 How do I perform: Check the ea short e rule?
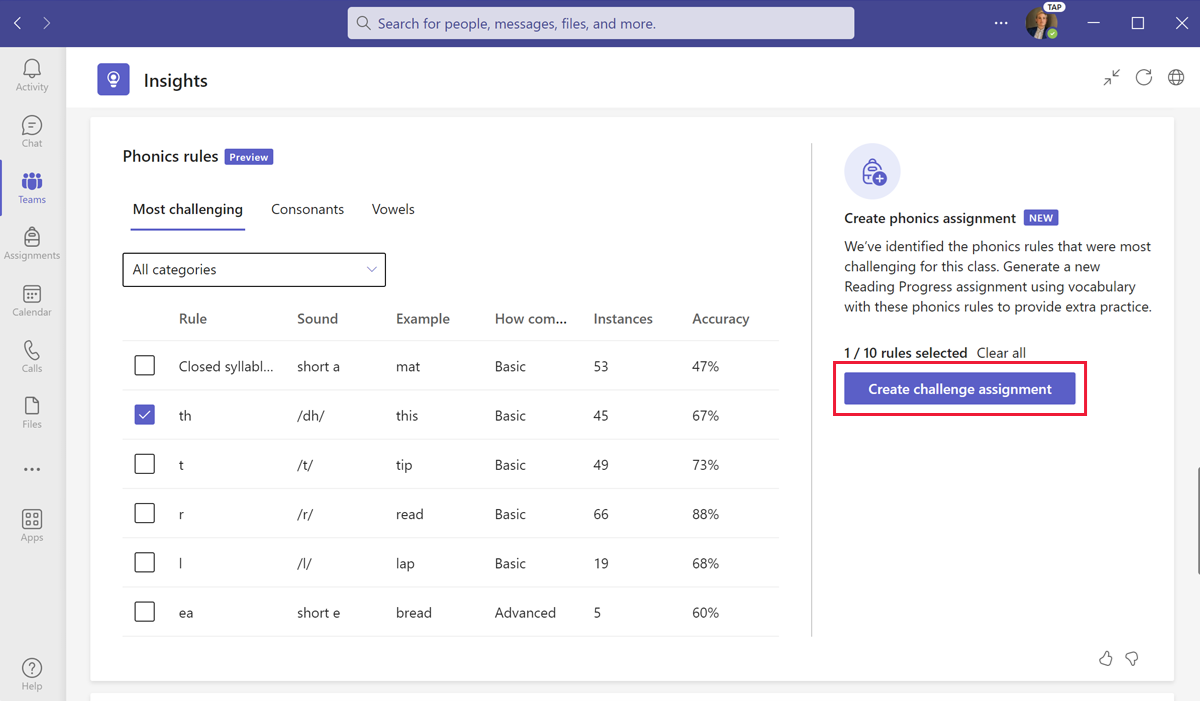pos(144,611)
